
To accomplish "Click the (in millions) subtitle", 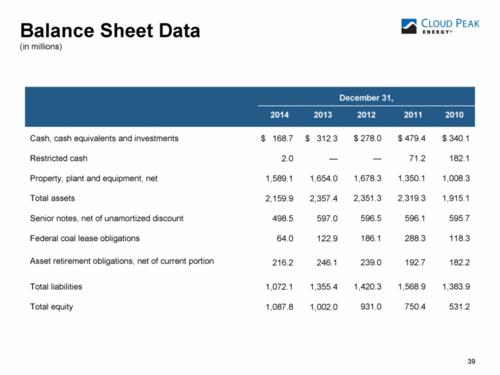I will click(x=41, y=46).
